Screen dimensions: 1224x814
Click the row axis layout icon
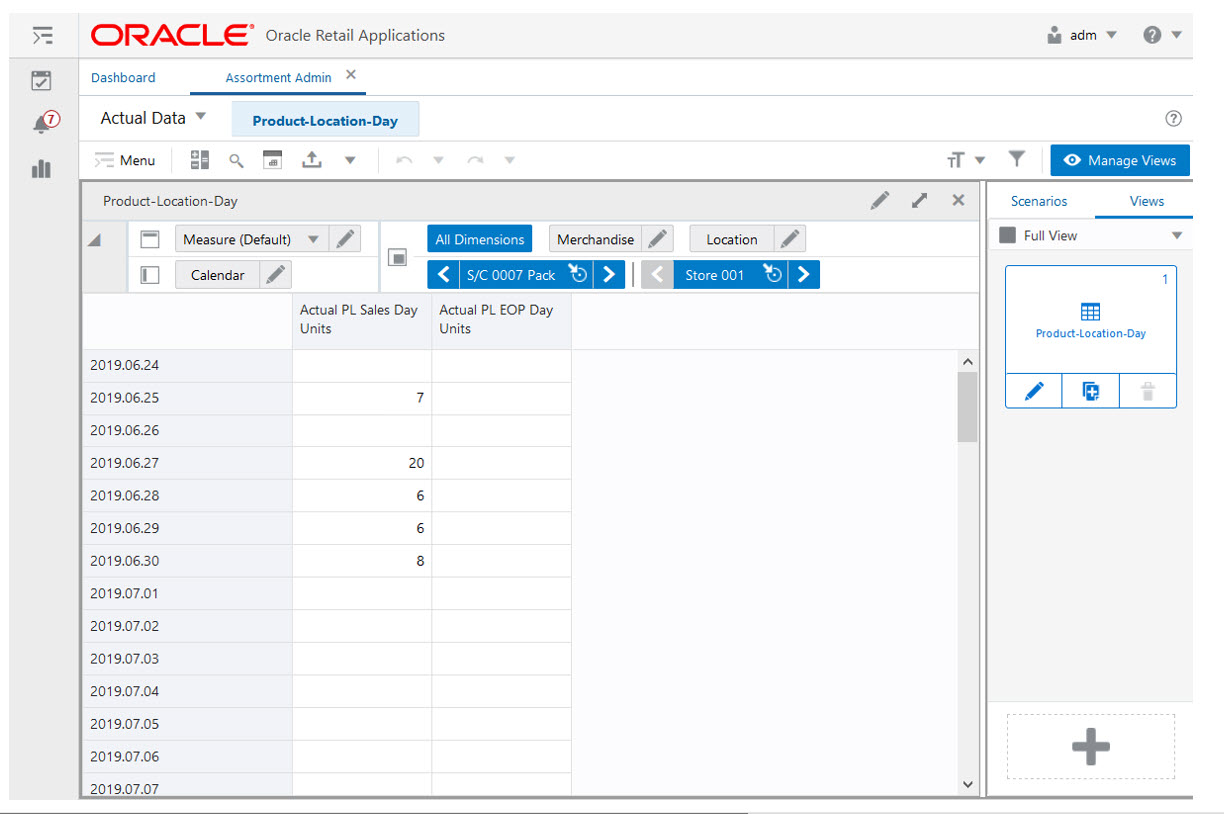tap(151, 275)
